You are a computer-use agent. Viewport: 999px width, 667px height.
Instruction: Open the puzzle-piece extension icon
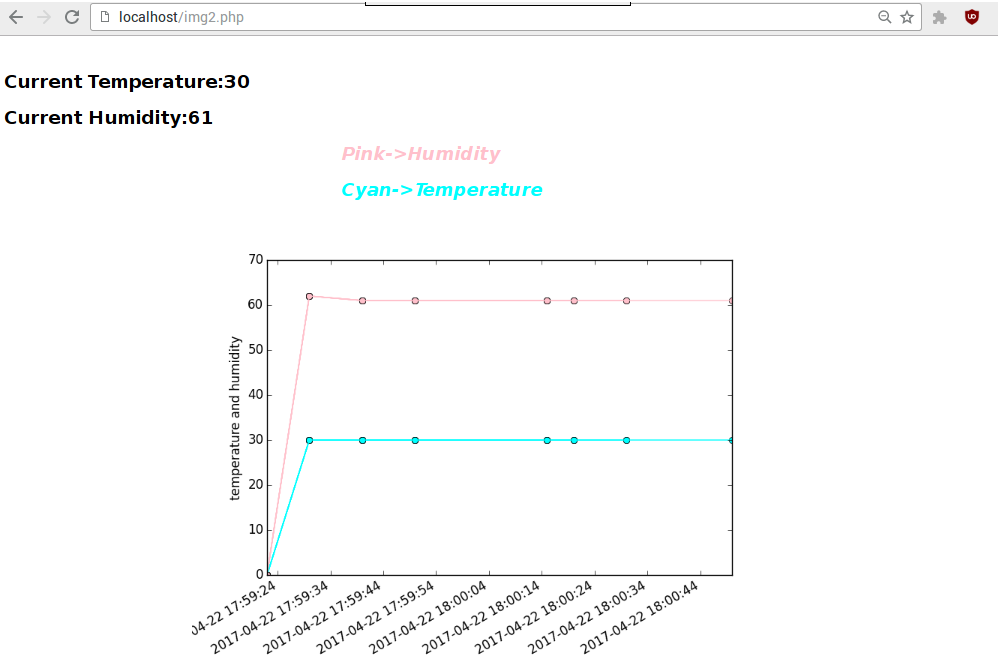point(940,17)
